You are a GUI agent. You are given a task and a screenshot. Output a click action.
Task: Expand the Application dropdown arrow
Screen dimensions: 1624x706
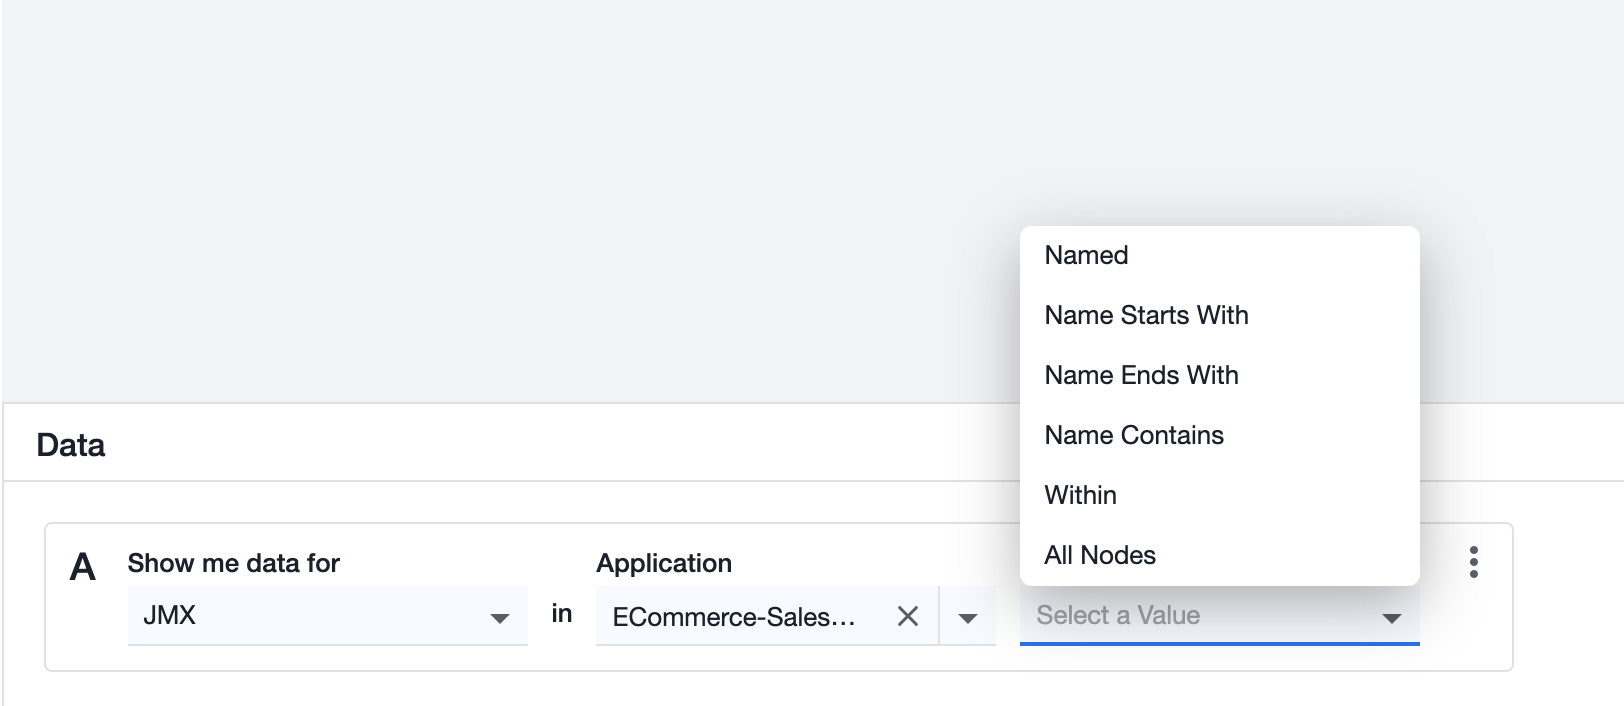[x=967, y=618]
